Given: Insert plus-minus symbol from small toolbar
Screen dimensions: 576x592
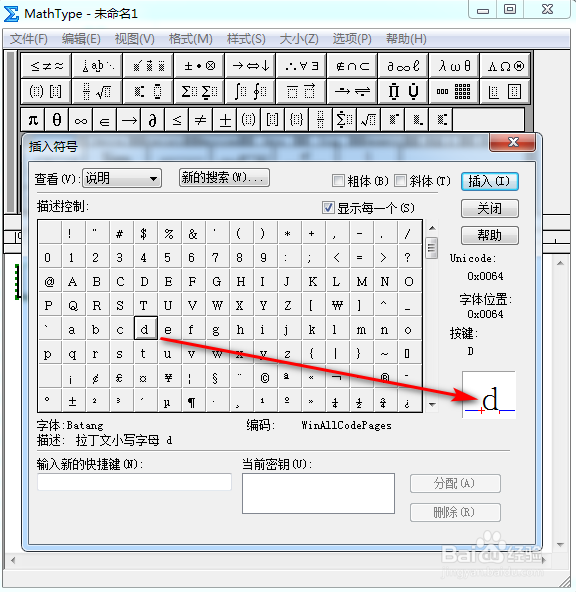Looking at the screenshot, I should [225, 120].
